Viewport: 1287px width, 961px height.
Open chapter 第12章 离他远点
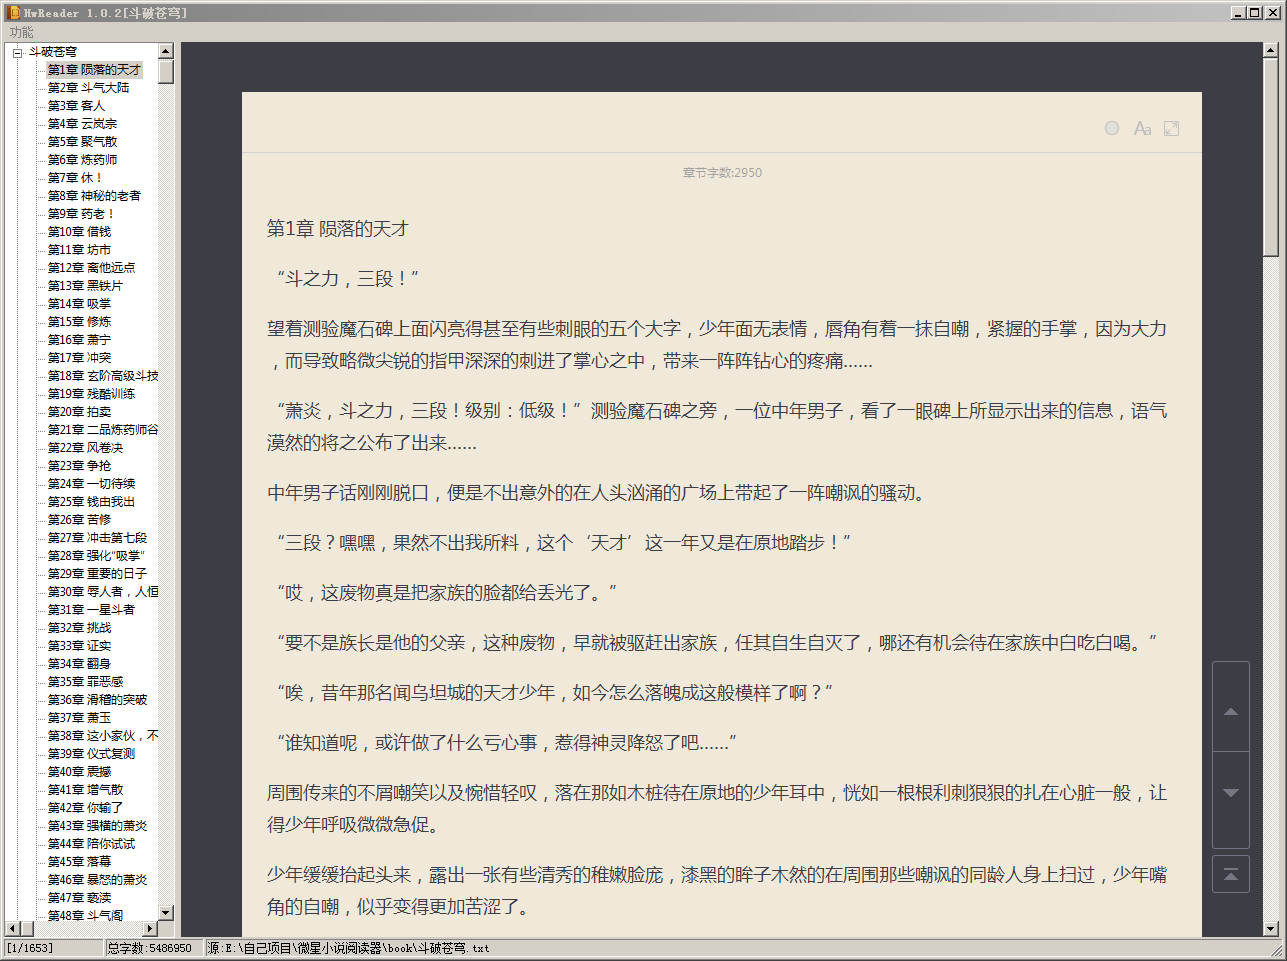91,268
